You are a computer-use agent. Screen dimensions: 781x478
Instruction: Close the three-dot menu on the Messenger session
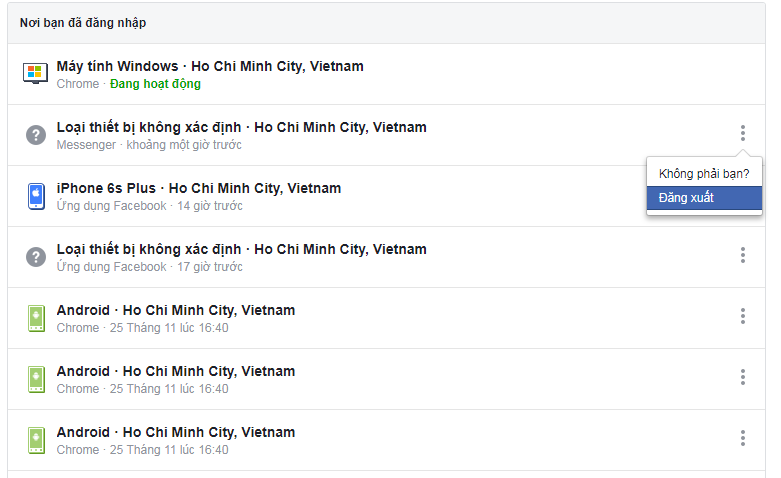[x=743, y=133]
